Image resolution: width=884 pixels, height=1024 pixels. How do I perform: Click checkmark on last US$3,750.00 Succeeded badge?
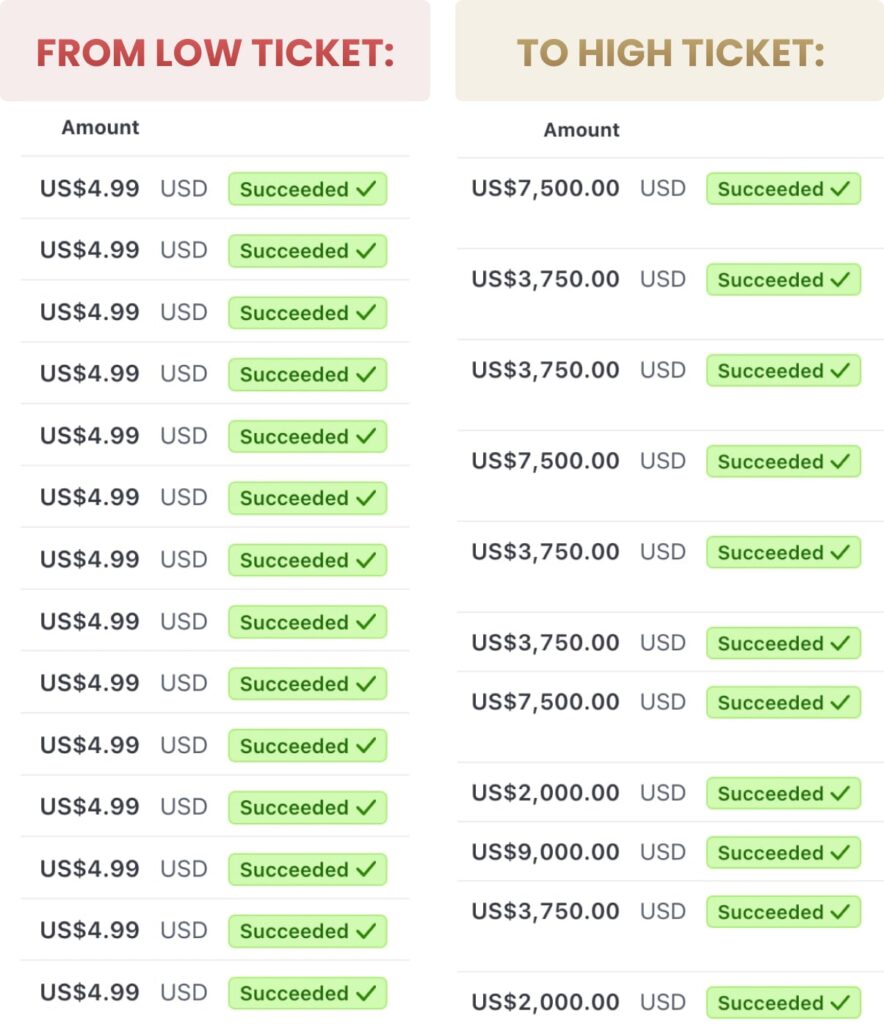pos(840,912)
